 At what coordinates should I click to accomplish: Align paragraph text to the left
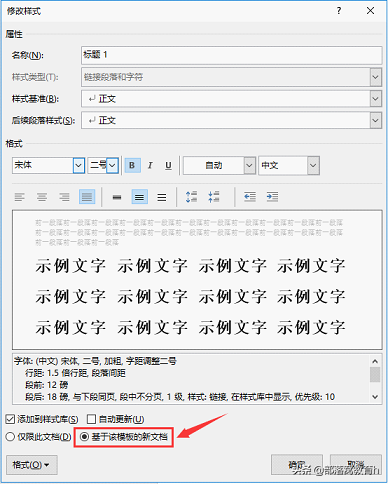[19, 197]
